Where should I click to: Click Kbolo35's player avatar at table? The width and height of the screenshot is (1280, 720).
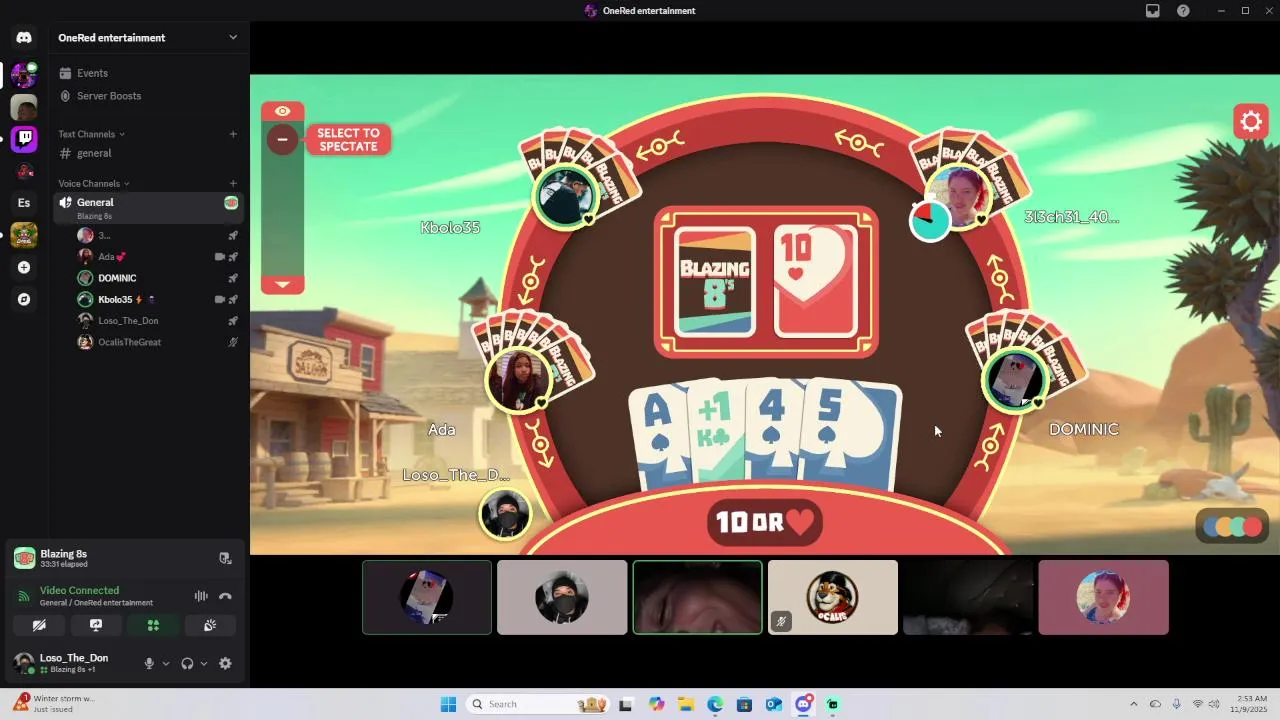click(565, 197)
